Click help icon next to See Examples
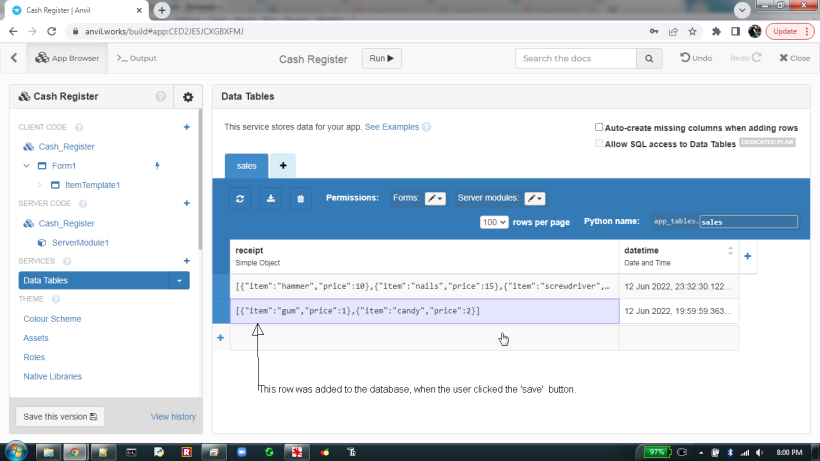This screenshot has height=461, width=820. click(x=427, y=128)
